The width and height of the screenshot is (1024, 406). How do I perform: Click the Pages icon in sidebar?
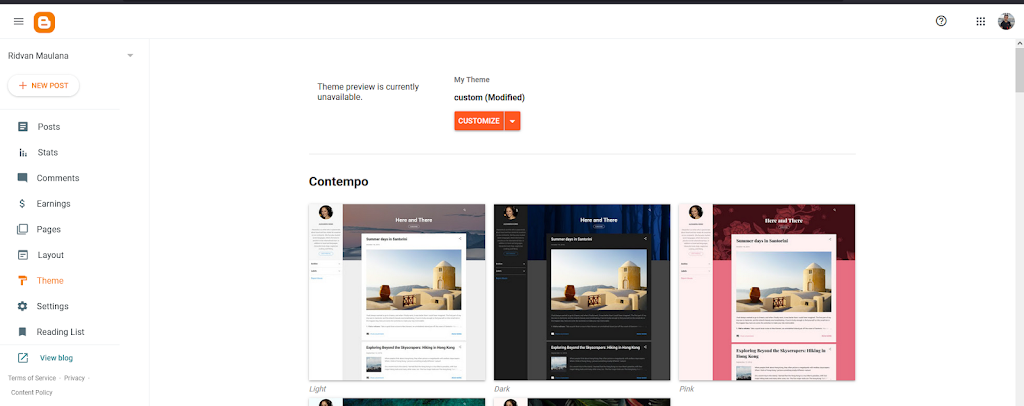pos(23,229)
